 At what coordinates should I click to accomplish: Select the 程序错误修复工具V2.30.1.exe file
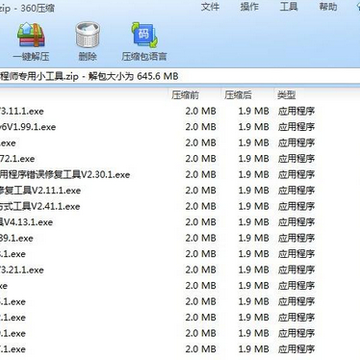[65, 175]
